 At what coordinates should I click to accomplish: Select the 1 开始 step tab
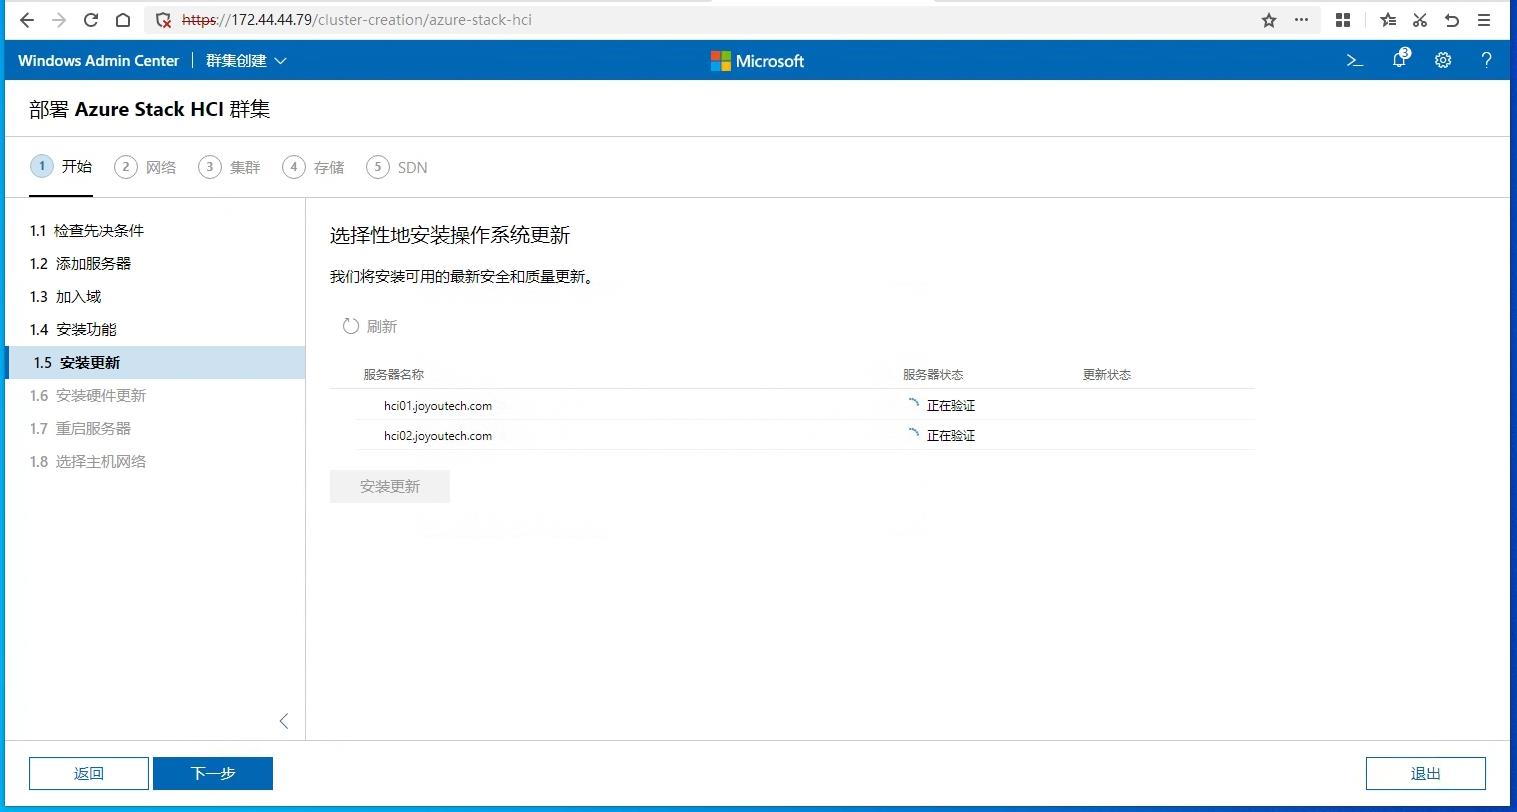[61, 167]
